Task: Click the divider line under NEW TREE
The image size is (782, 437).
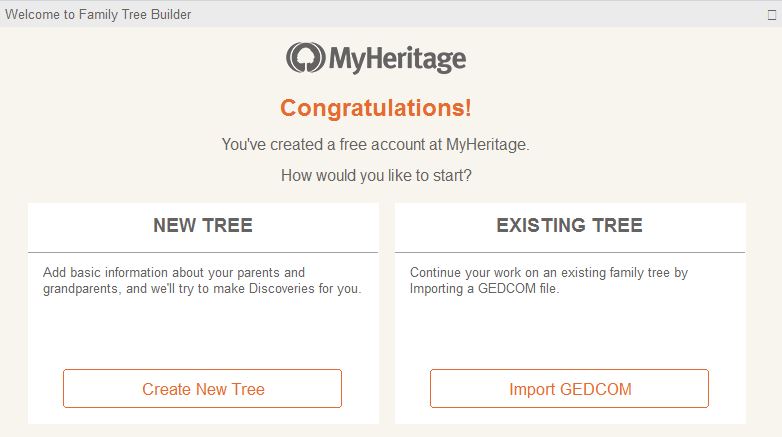Action: tap(203, 252)
